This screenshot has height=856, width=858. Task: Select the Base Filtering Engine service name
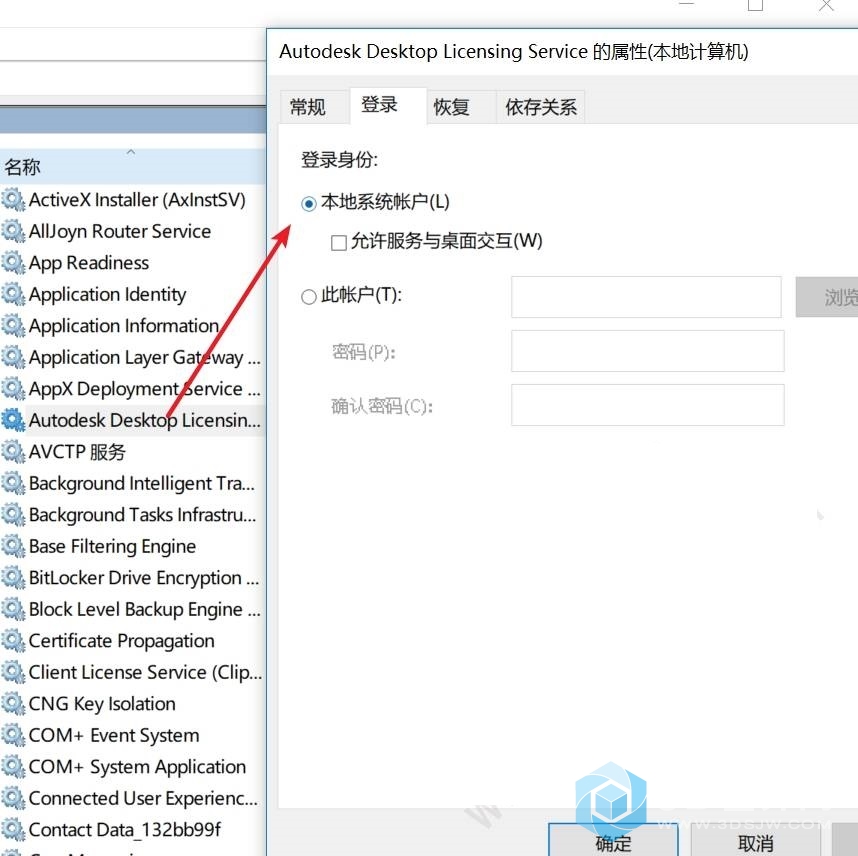pyautogui.click(x=113, y=547)
